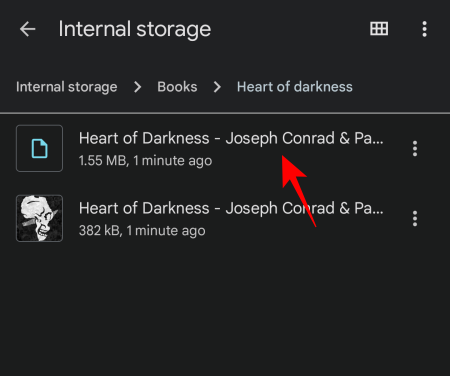This screenshot has width=450, height=376.
Task: Click the divider line beneath the breadcrumb bar
Action: [x=225, y=113]
